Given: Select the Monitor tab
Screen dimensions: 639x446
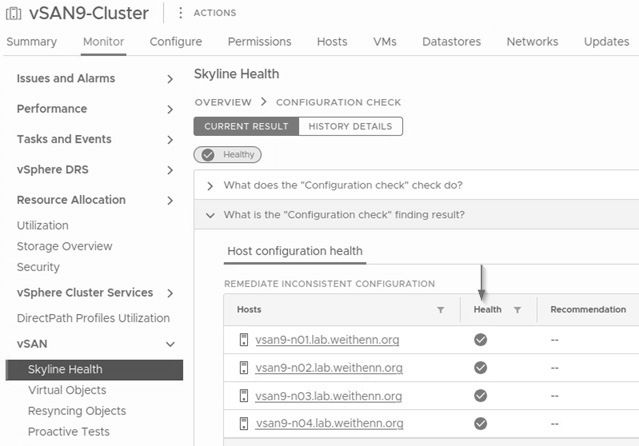Looking at the screenshot, I should click(104, 42).
